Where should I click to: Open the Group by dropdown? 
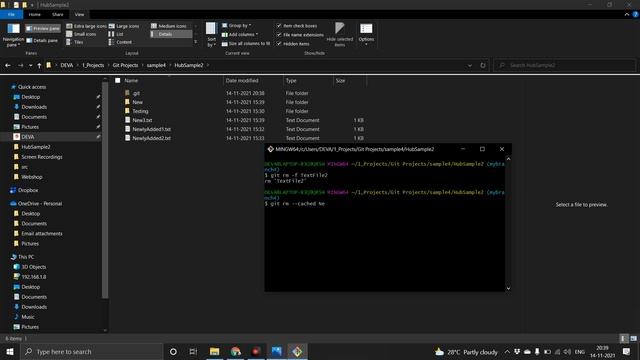(x=236, y=26)
